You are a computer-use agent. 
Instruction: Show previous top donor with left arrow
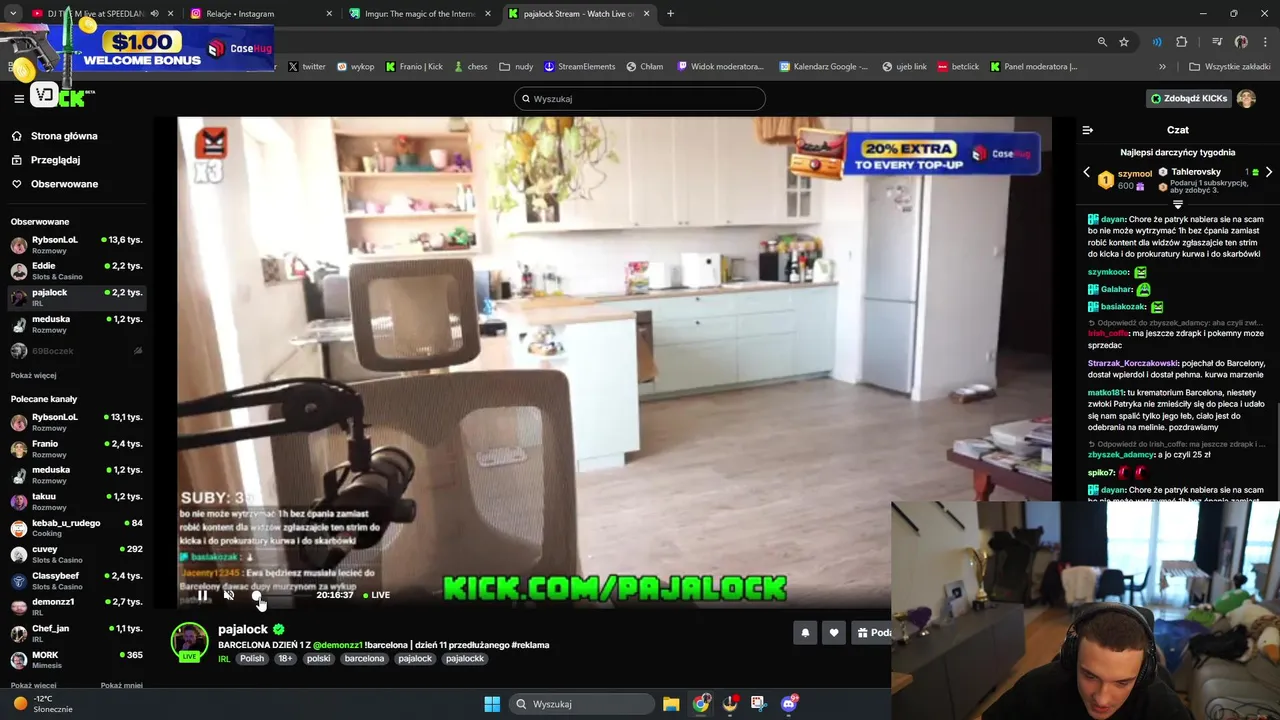1087,173
